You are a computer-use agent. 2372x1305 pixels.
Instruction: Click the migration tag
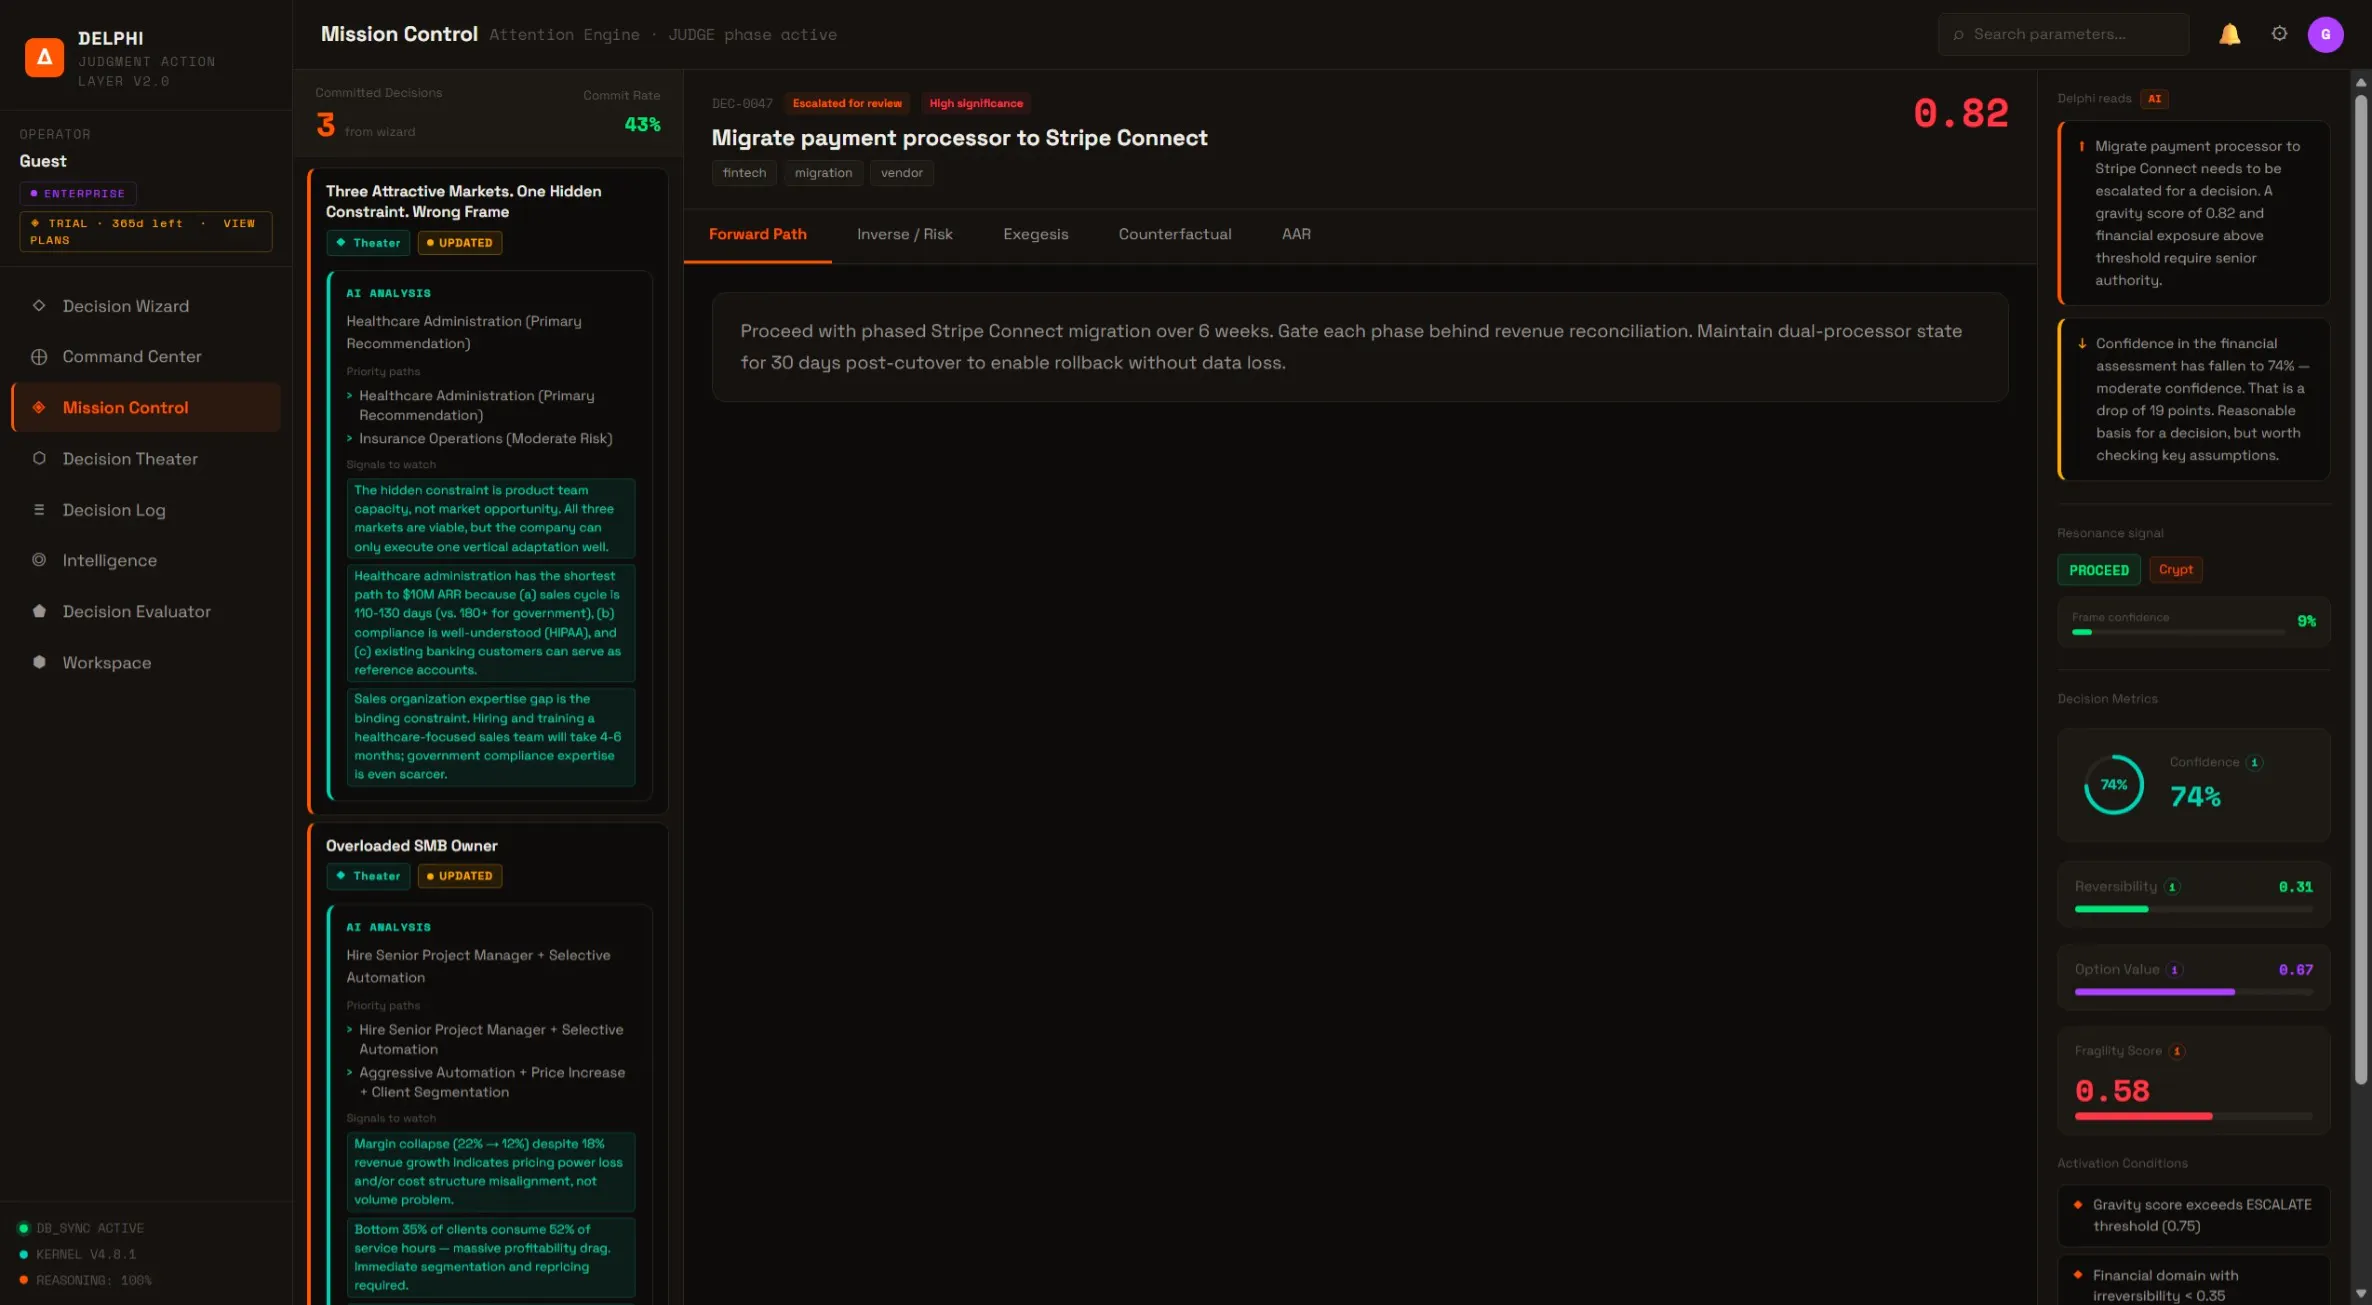pyautogui.click(x=823, y=173)
